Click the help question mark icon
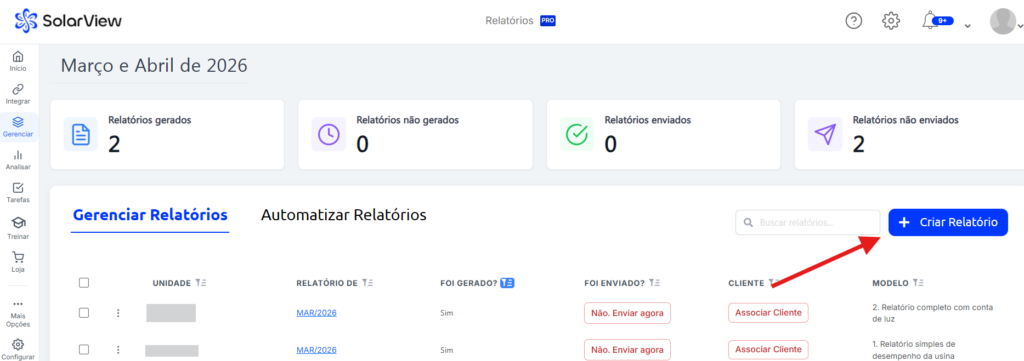The width and height of the screenshot is (1024, 361). tap(854, 21)
